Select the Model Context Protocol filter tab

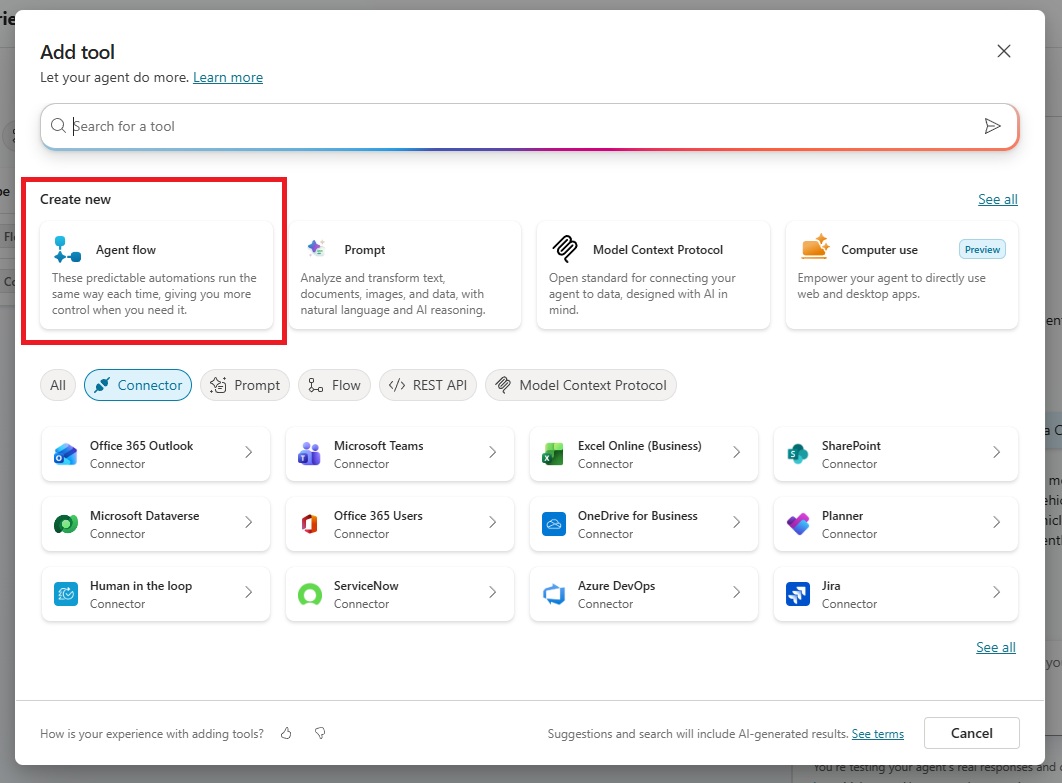click(581, 385)
